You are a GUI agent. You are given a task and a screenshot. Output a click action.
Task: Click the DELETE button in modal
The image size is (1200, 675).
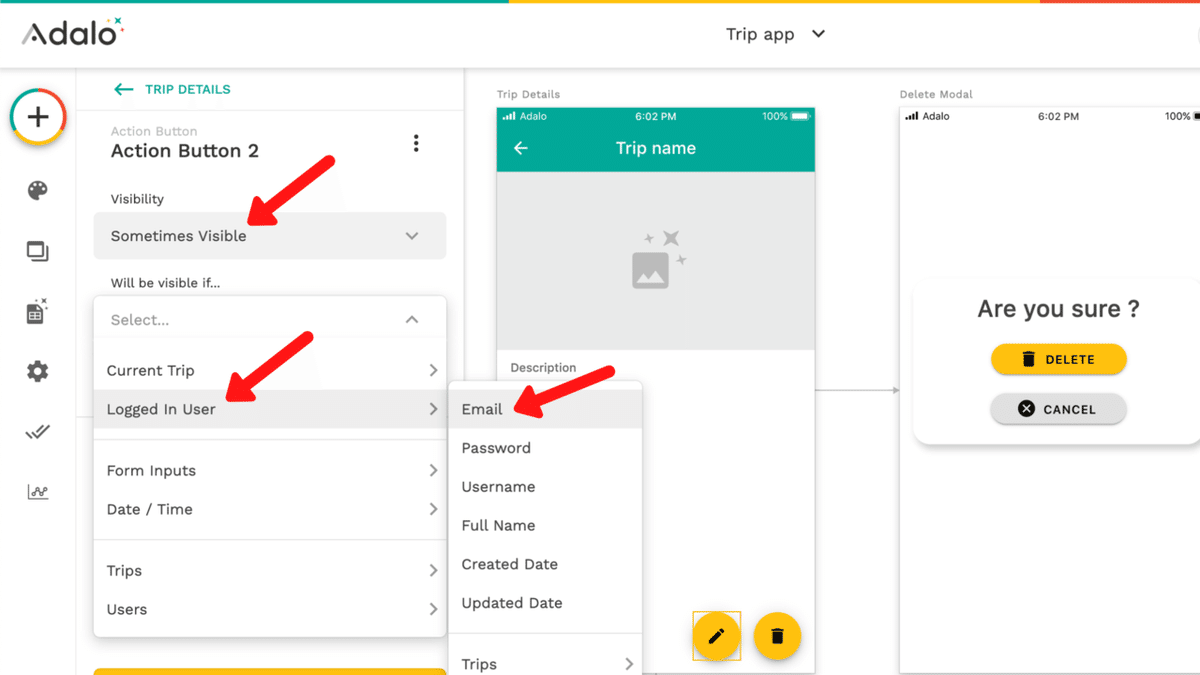click(1058, 359)
